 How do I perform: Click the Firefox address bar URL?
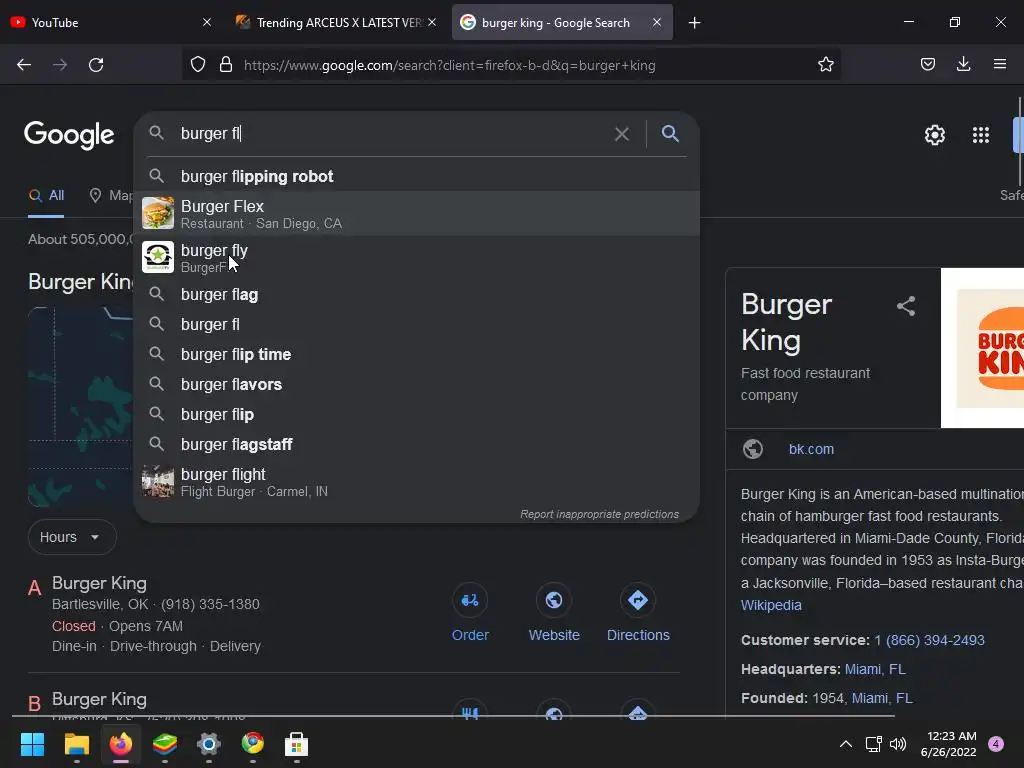pyautogui.click(x=449, y=65)
